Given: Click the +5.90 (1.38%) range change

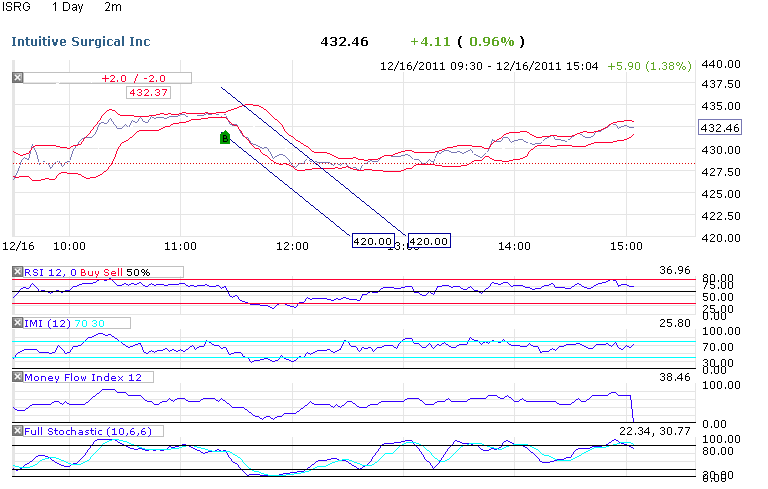Looking at the screenshot, I should tap(649, 66).
